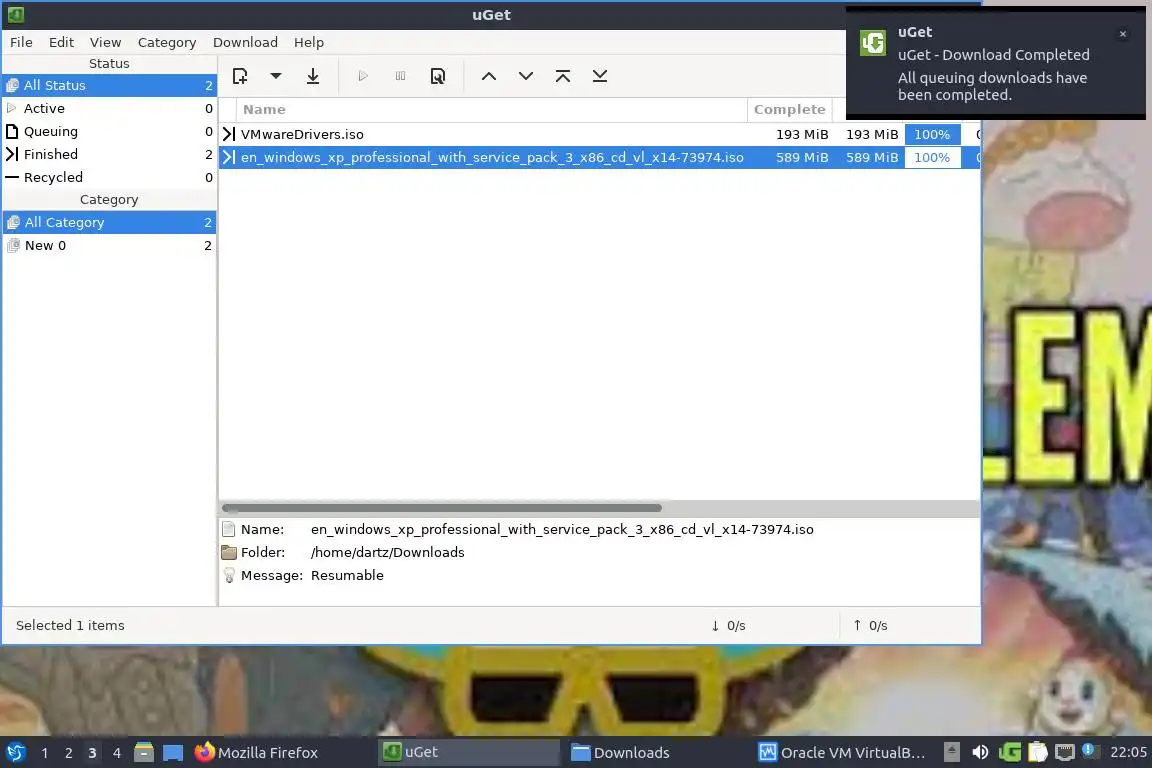
Task: Click the Set Runnable play icon
Action: [x=363, y=76]
